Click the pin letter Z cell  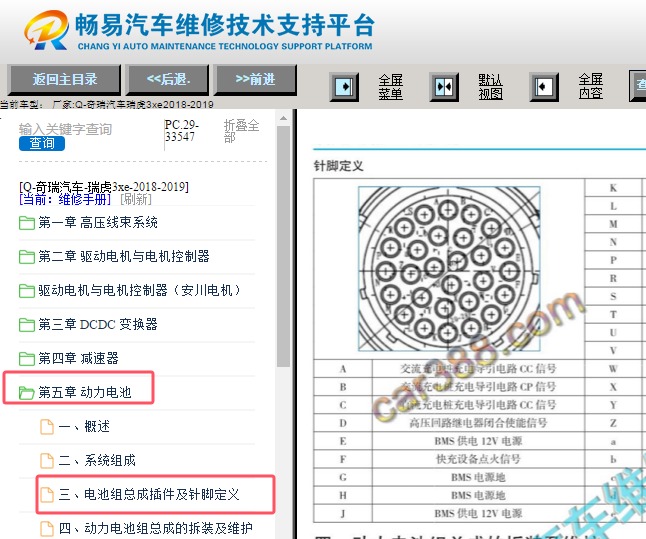(613, 423)
